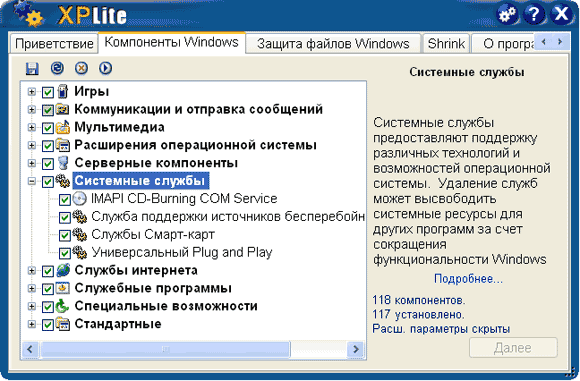Click the Далее button
The width and height of the screenshot is (580, 381).
[513, 348]
